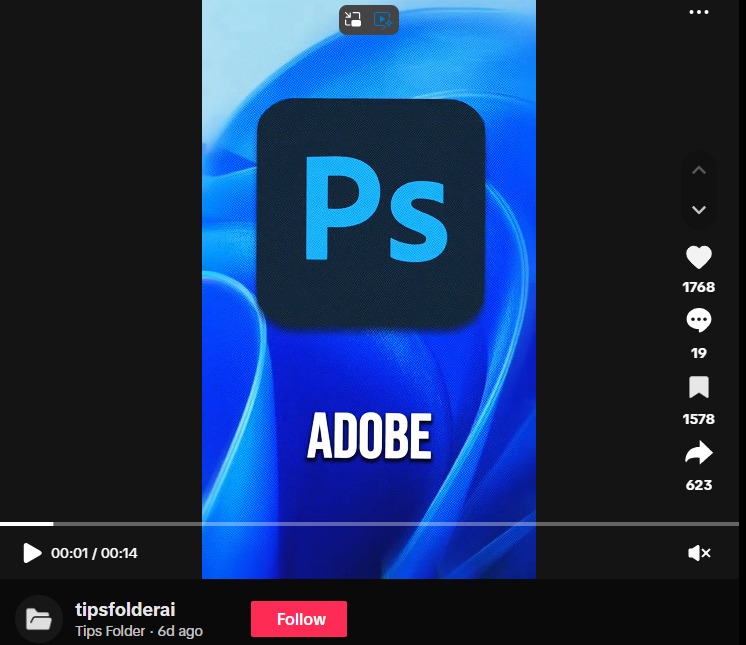Screen dimensions: 746x645
Task: Click the 623 shares count
Action: pyautogui.click(x=699, y=485)
